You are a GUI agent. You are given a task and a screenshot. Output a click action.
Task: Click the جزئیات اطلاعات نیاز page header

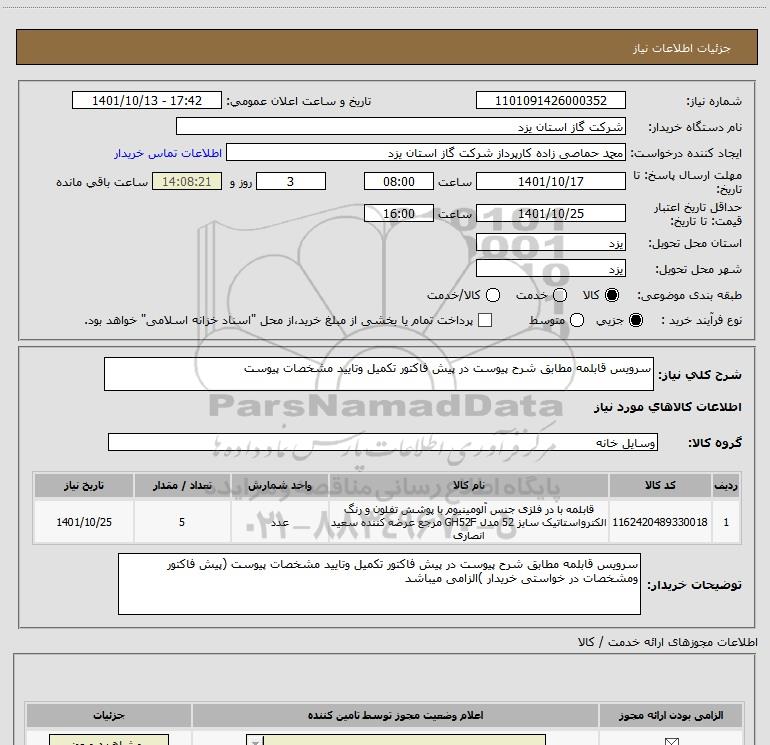click(387, 47)
